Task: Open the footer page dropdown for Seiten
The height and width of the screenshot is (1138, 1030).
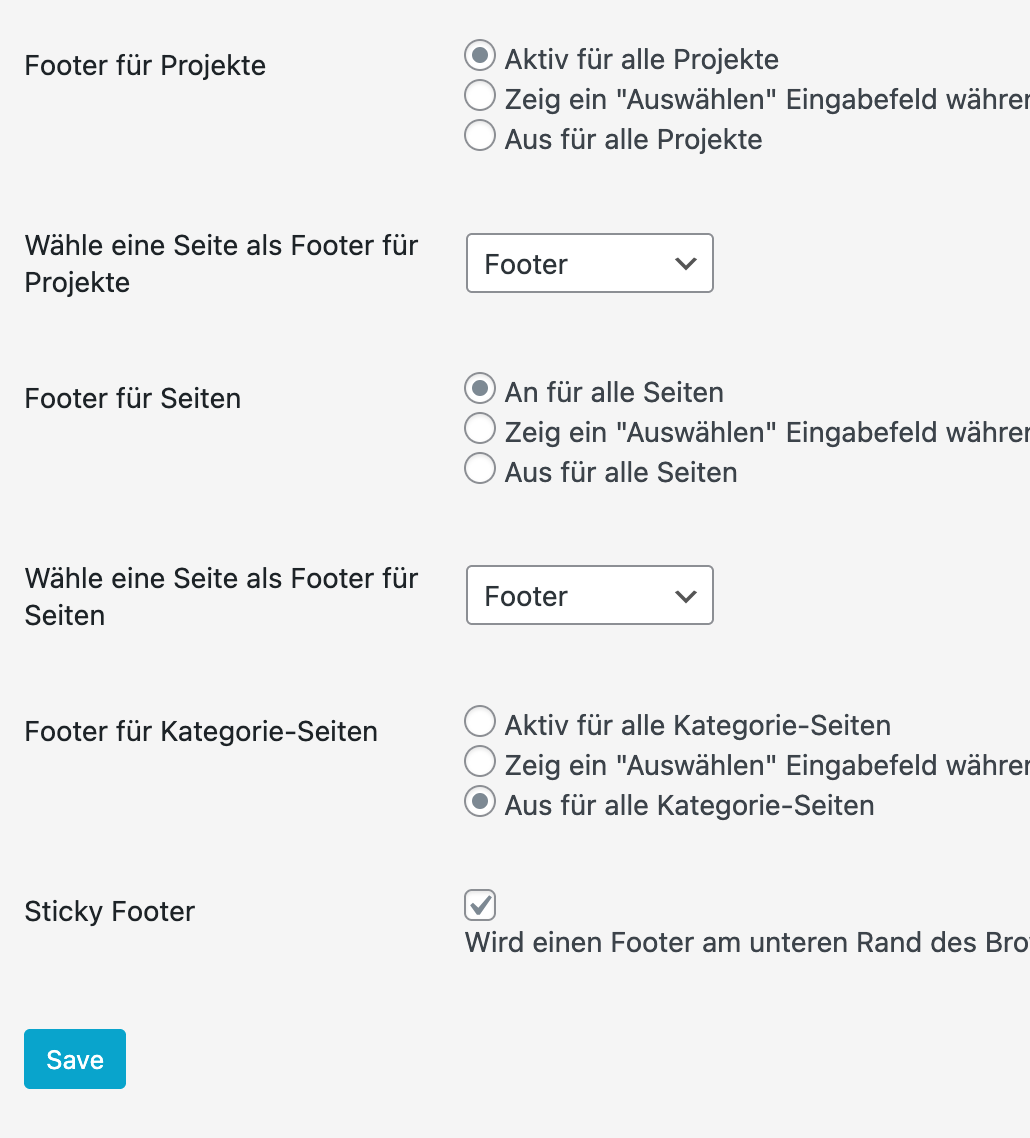Action: click(x=589, y=596)
